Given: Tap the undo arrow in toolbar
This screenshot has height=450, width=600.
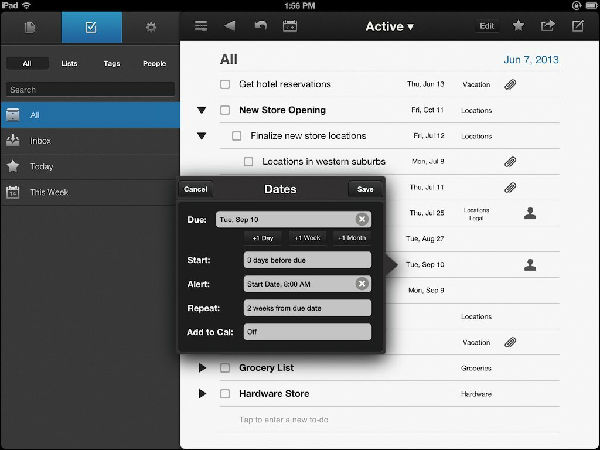Looking at the screenshot, I should [x=261, y=26].
